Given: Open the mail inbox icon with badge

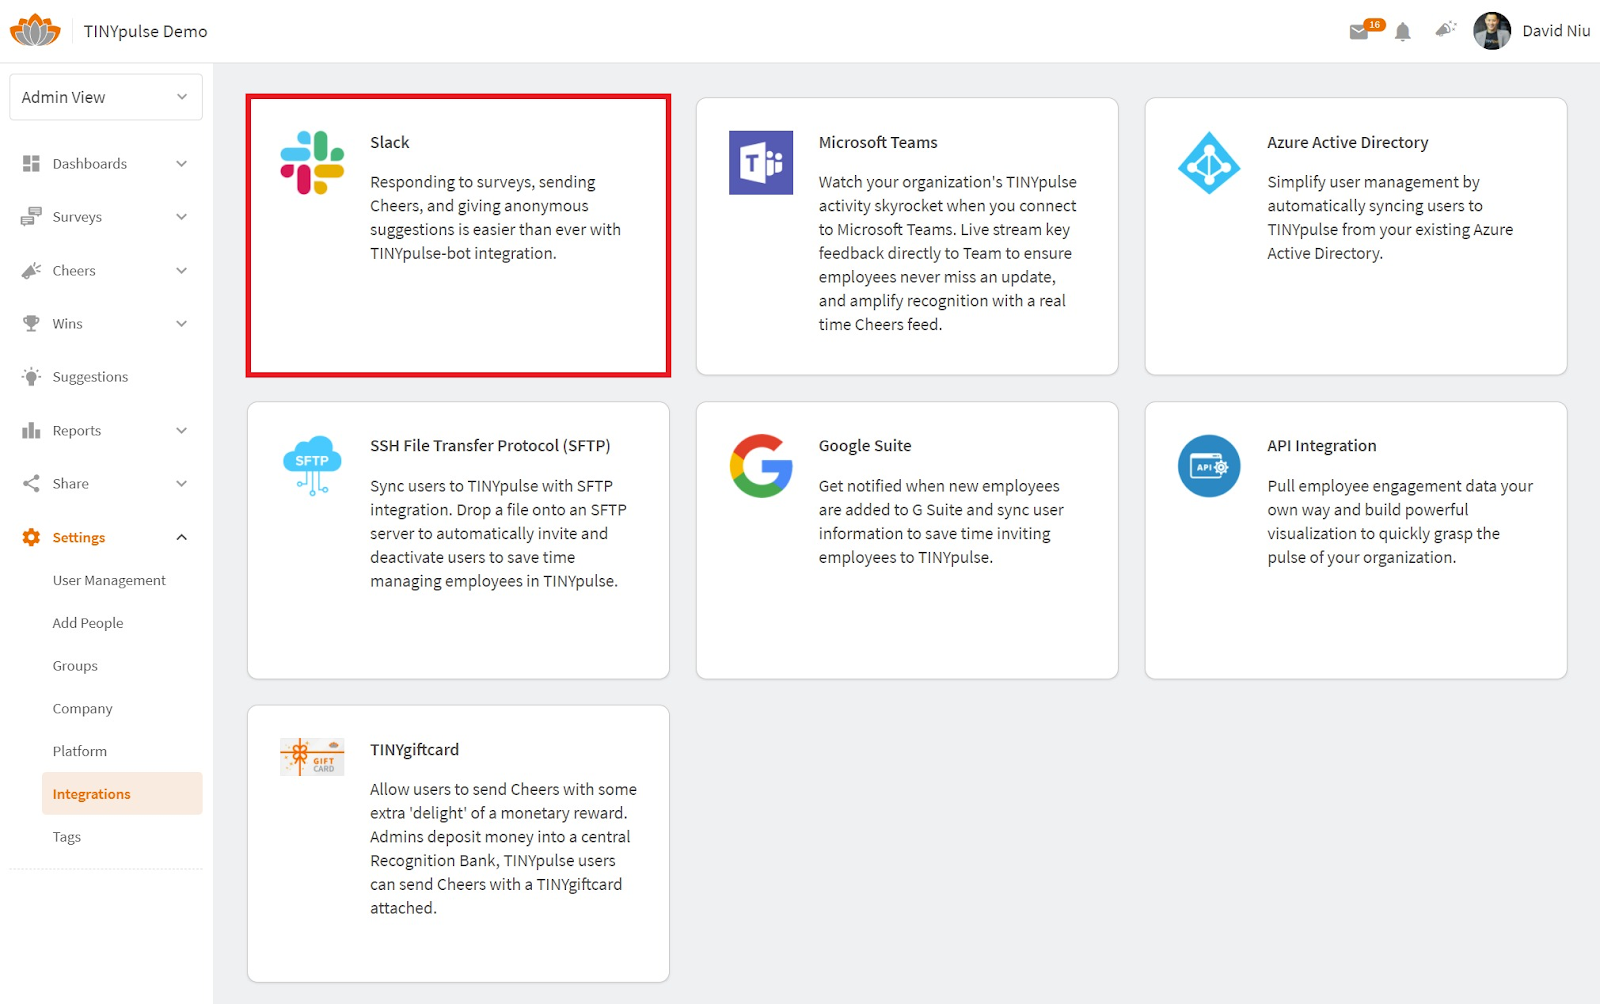Looking at the screenshot, I should 1359,32.
